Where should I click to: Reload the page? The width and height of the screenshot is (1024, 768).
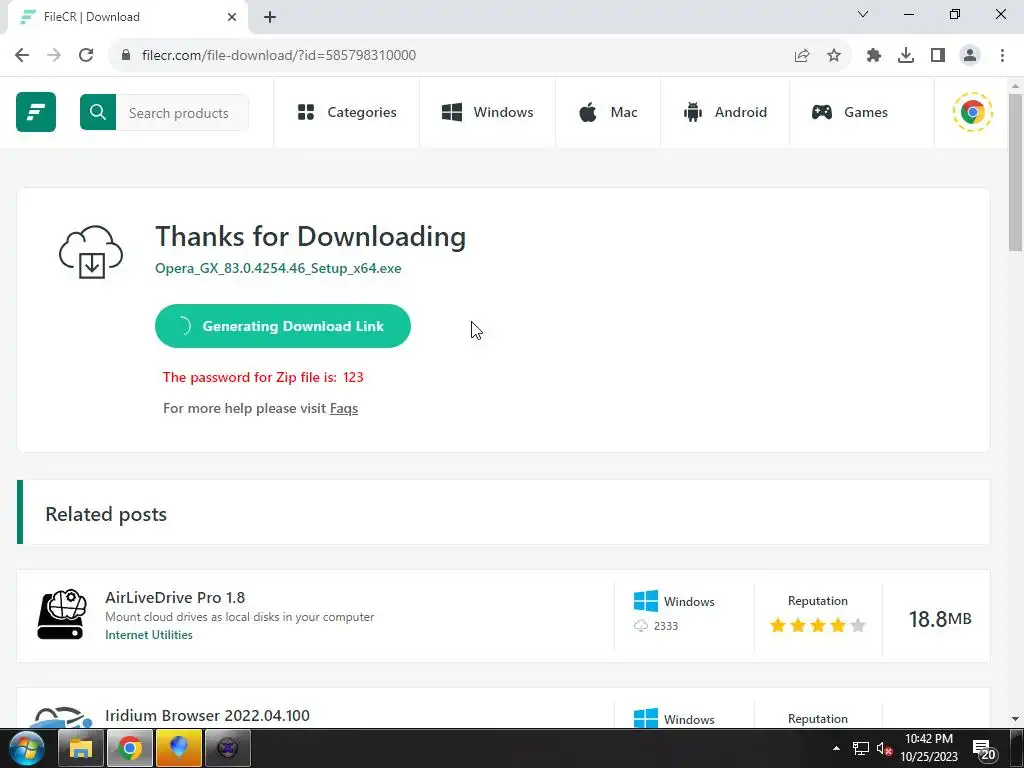86,56
